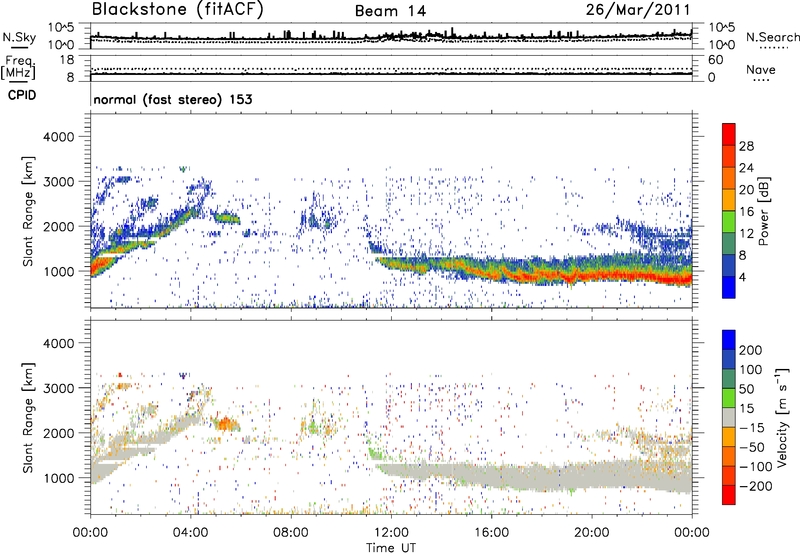Click the 50 label on velocity colorbar
This screenshot has height=554, width=800.
pos(746,389)
